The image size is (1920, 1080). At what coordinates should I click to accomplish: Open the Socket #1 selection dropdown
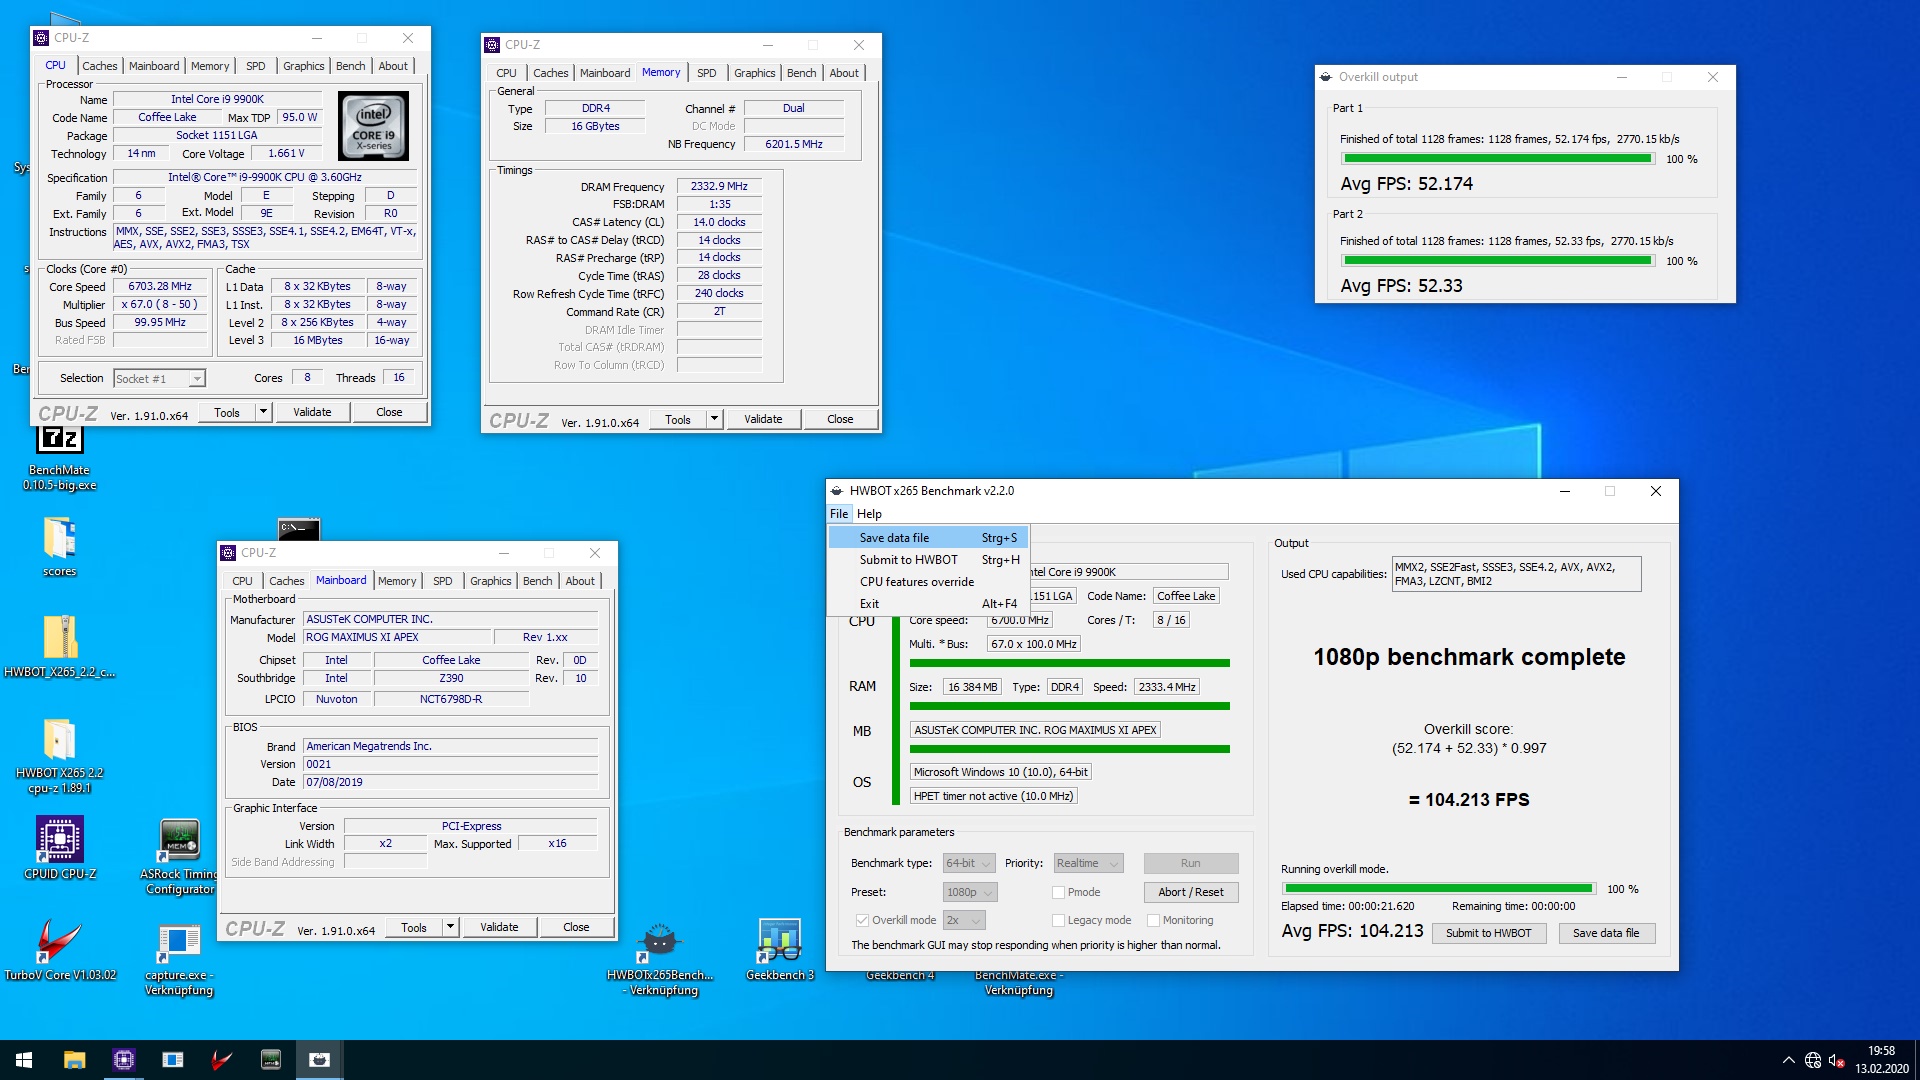pos(159,378)
